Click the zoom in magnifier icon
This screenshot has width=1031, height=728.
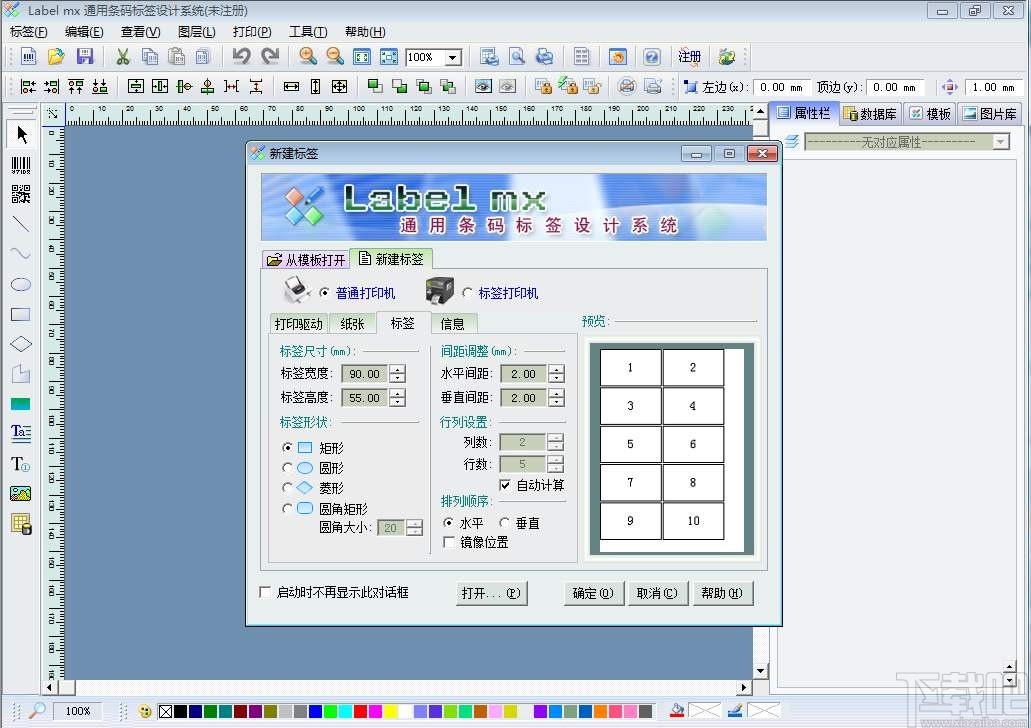pos(308,57)
